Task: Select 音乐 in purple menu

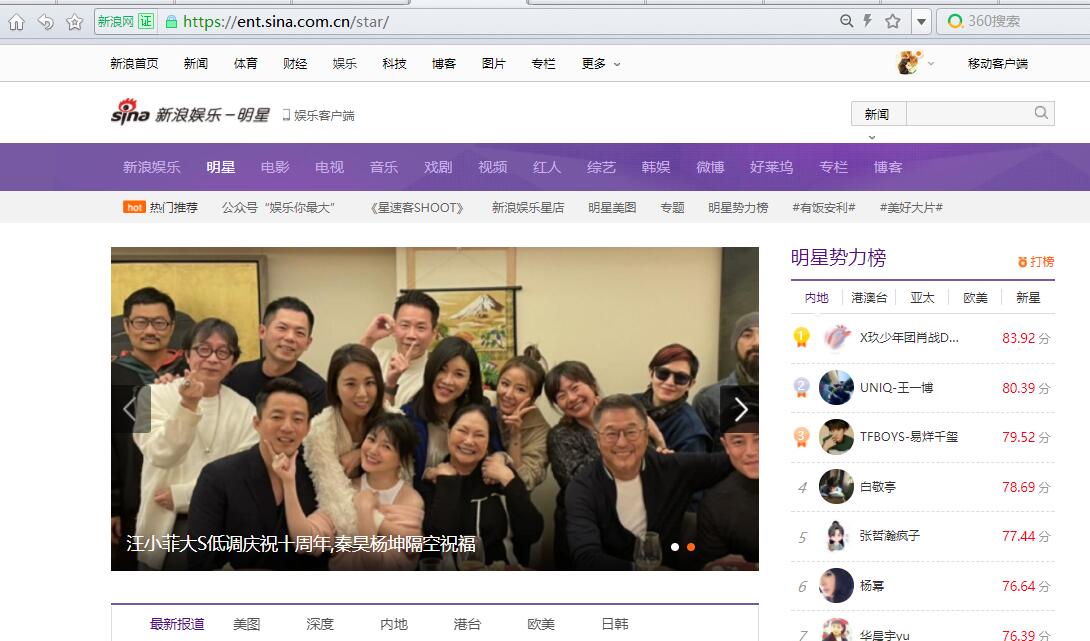Action: pyautogui.click(x=384, y=167)
